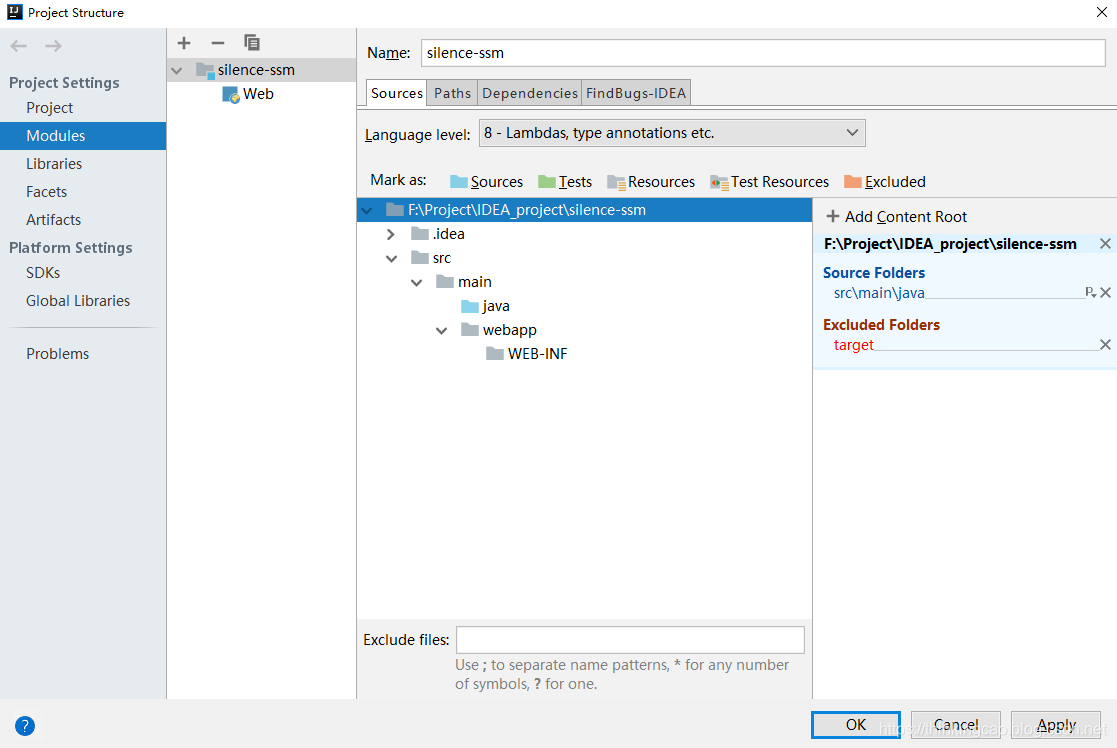The height and width of the screenshot is (748, 1117).
Task: Edit src\main\java package prefix properties icon
Action: [x=1090, y=292]
